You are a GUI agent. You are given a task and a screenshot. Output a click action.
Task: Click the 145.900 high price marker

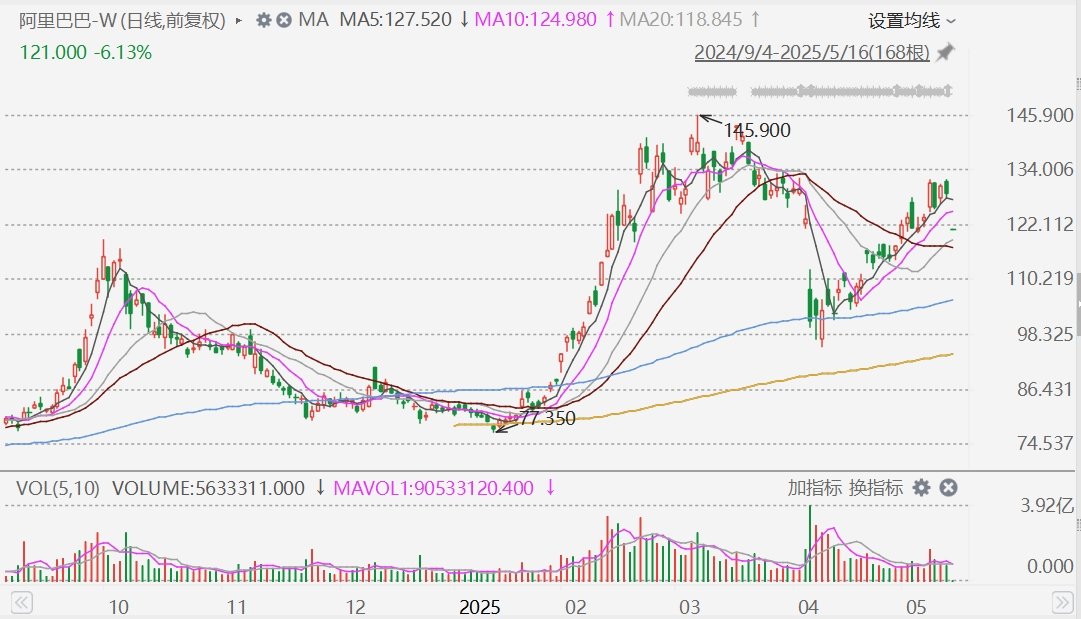coord(756,130)
